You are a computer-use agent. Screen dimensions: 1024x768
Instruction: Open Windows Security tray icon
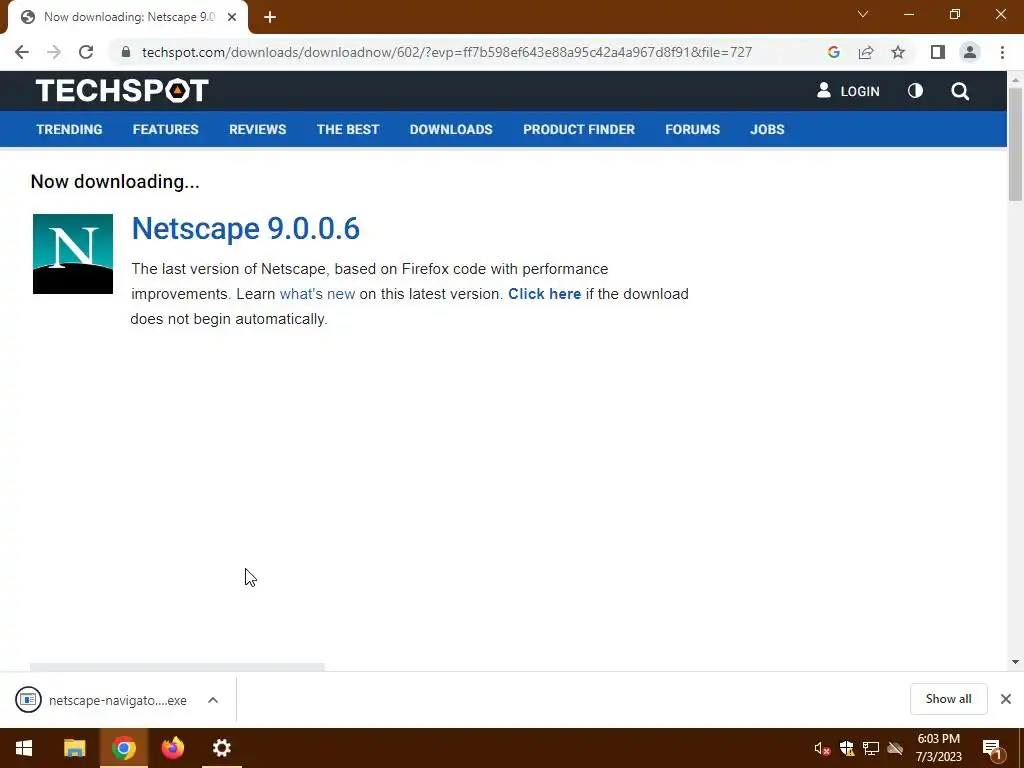coord(846,748)
